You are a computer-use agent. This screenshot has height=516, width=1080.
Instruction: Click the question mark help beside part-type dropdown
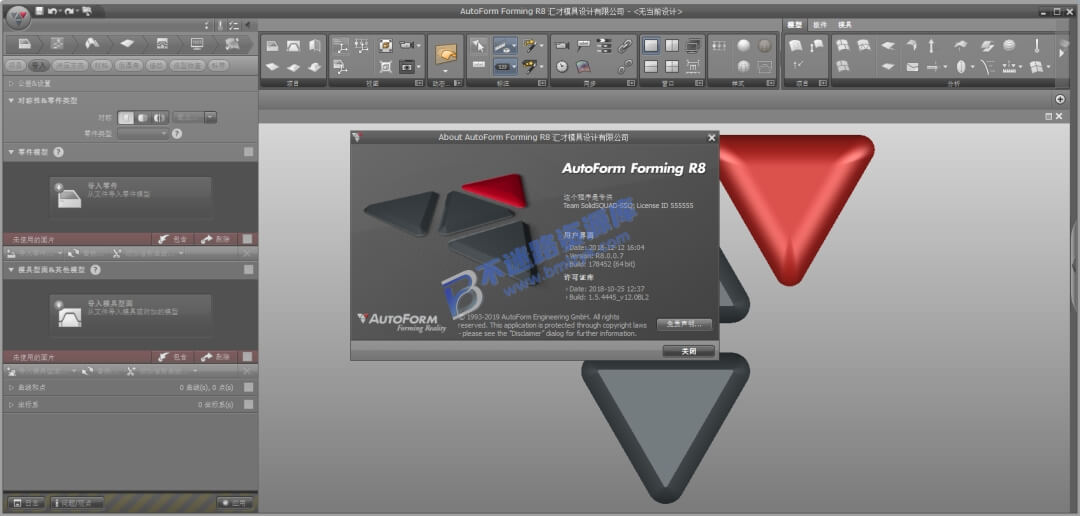[177, 134]
